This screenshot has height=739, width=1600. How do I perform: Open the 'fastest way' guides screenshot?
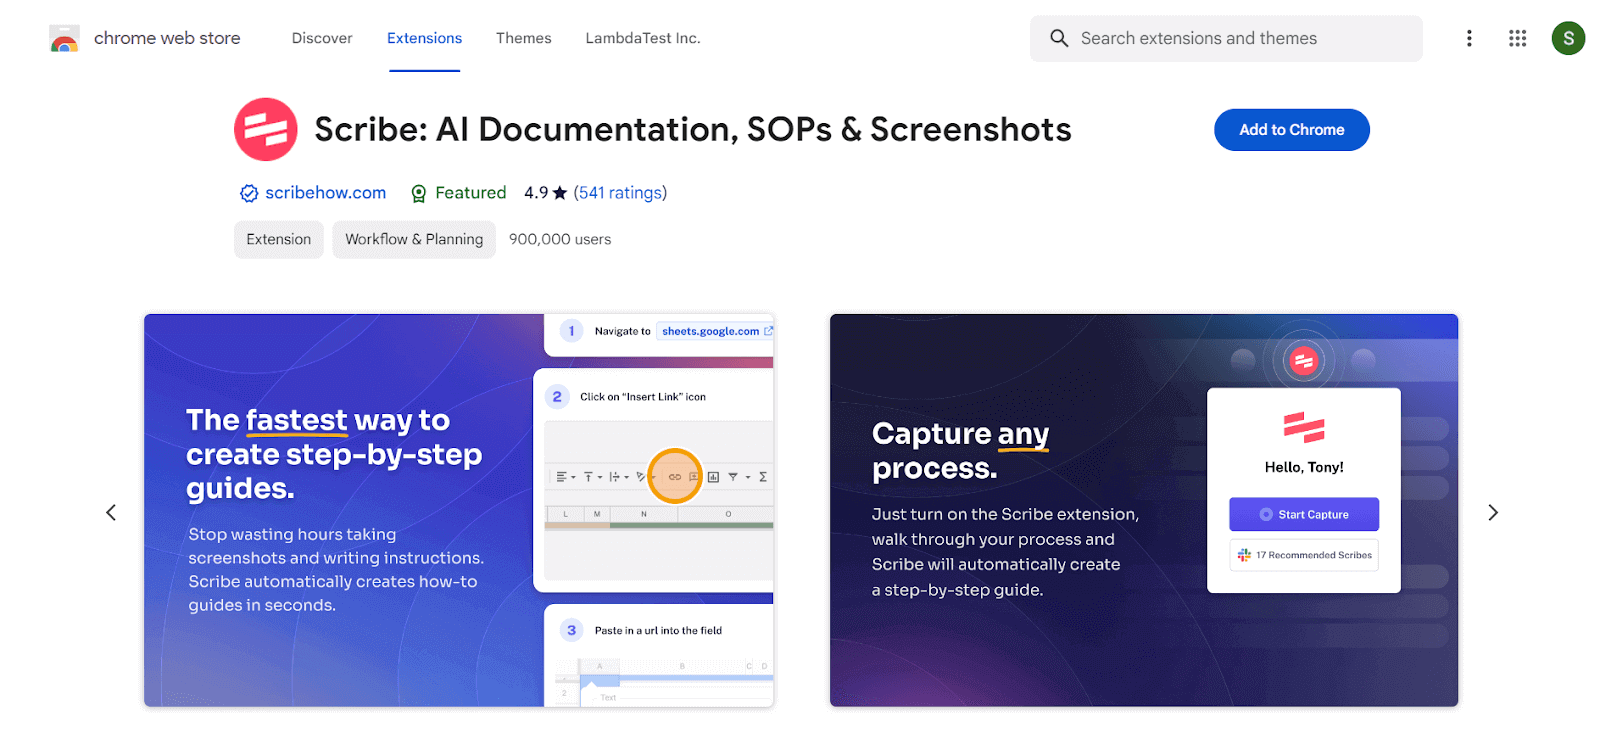[459, 510]
